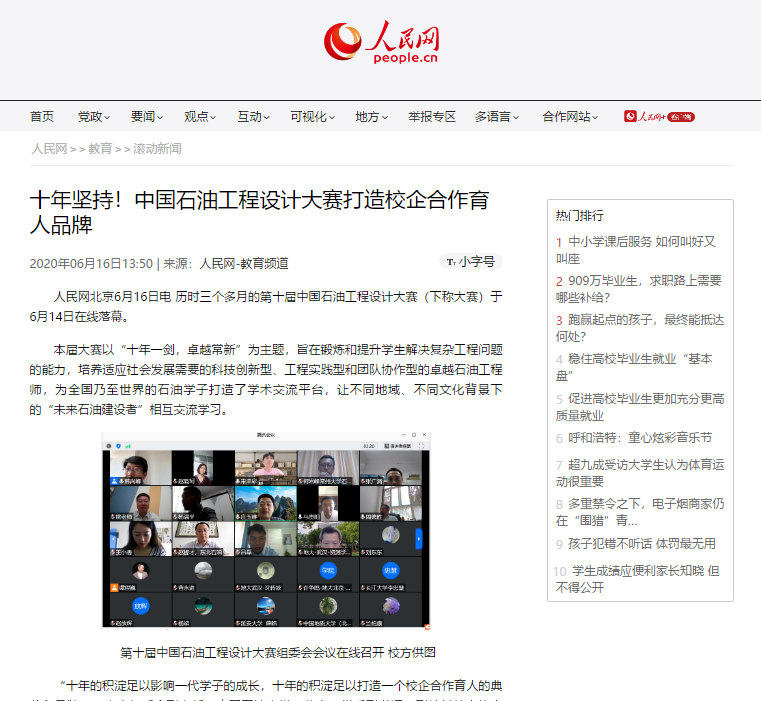Expand the 要闻 dropdown menu
This screenshot has width=761, height=701.
tap(147, 117)
